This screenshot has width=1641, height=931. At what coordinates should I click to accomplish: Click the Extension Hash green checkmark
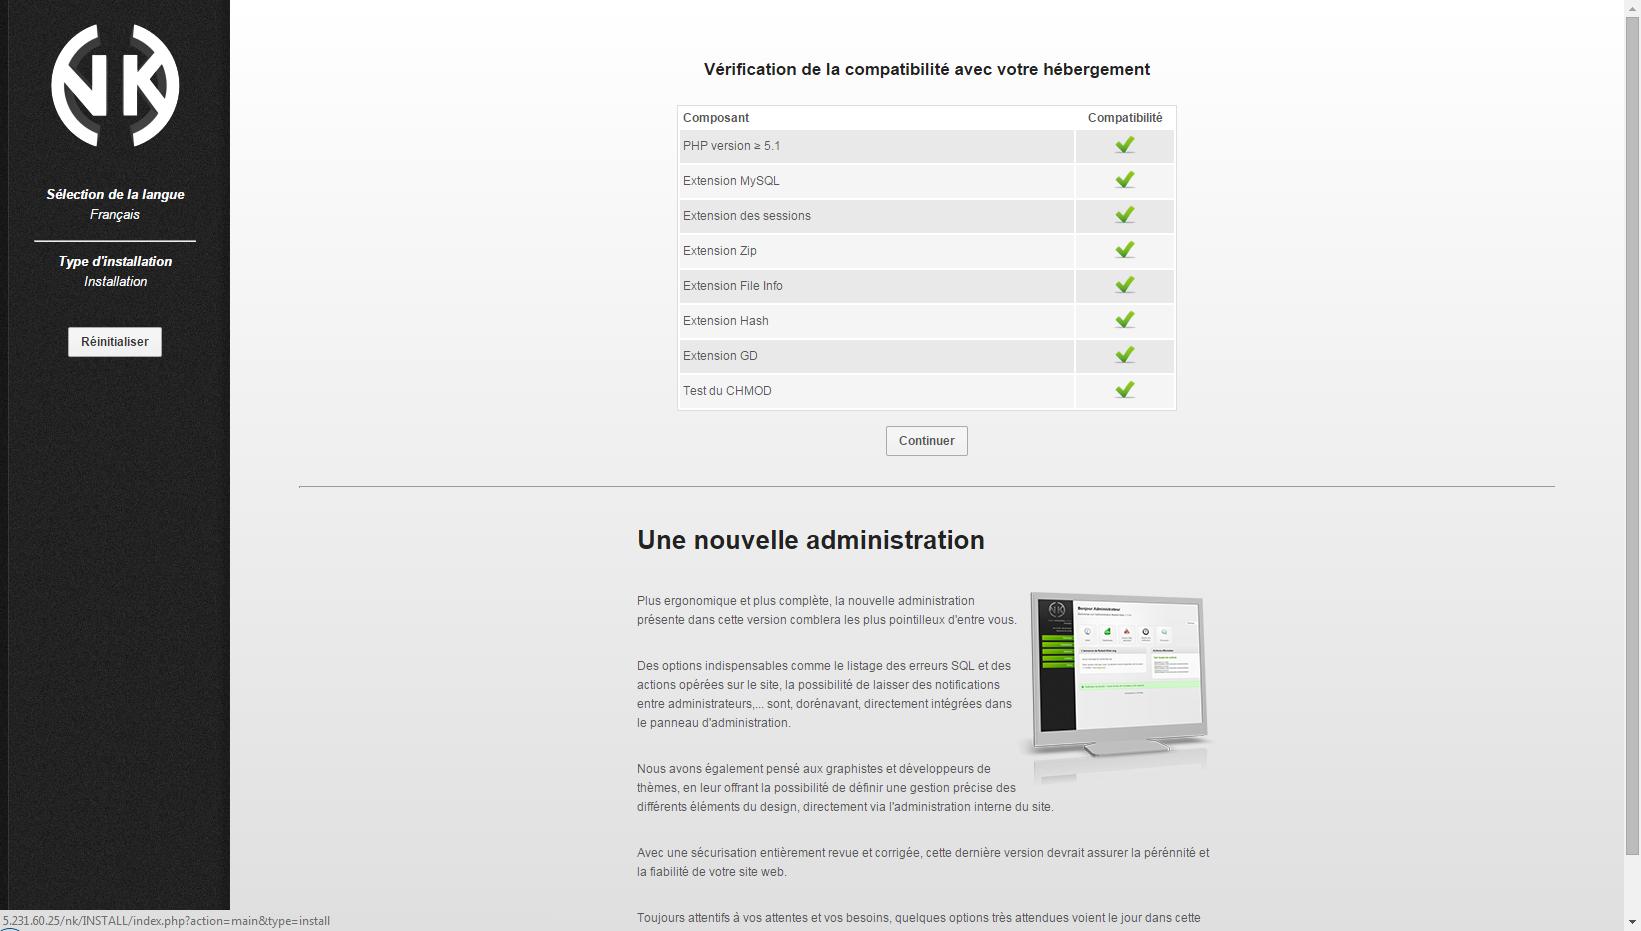tap(1125, 320)
